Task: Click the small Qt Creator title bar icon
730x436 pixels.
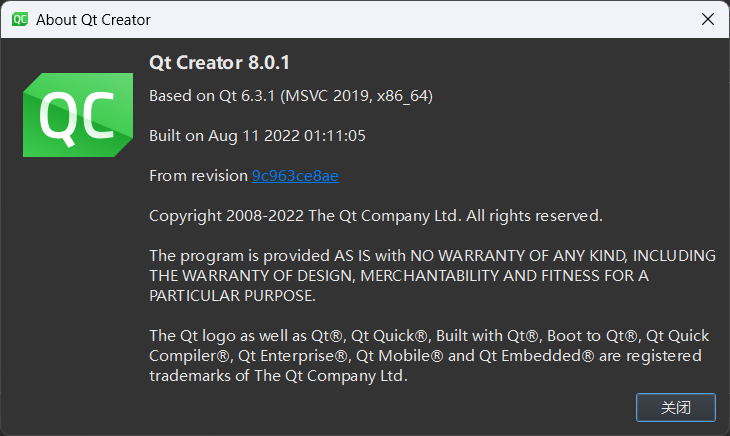Action: [19, 19]
